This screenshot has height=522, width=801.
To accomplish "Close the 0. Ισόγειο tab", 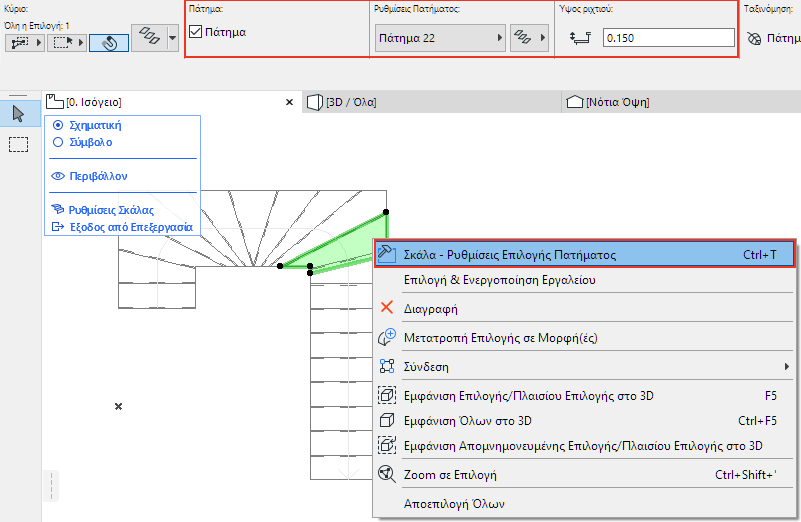I will (x=289, y=102).
